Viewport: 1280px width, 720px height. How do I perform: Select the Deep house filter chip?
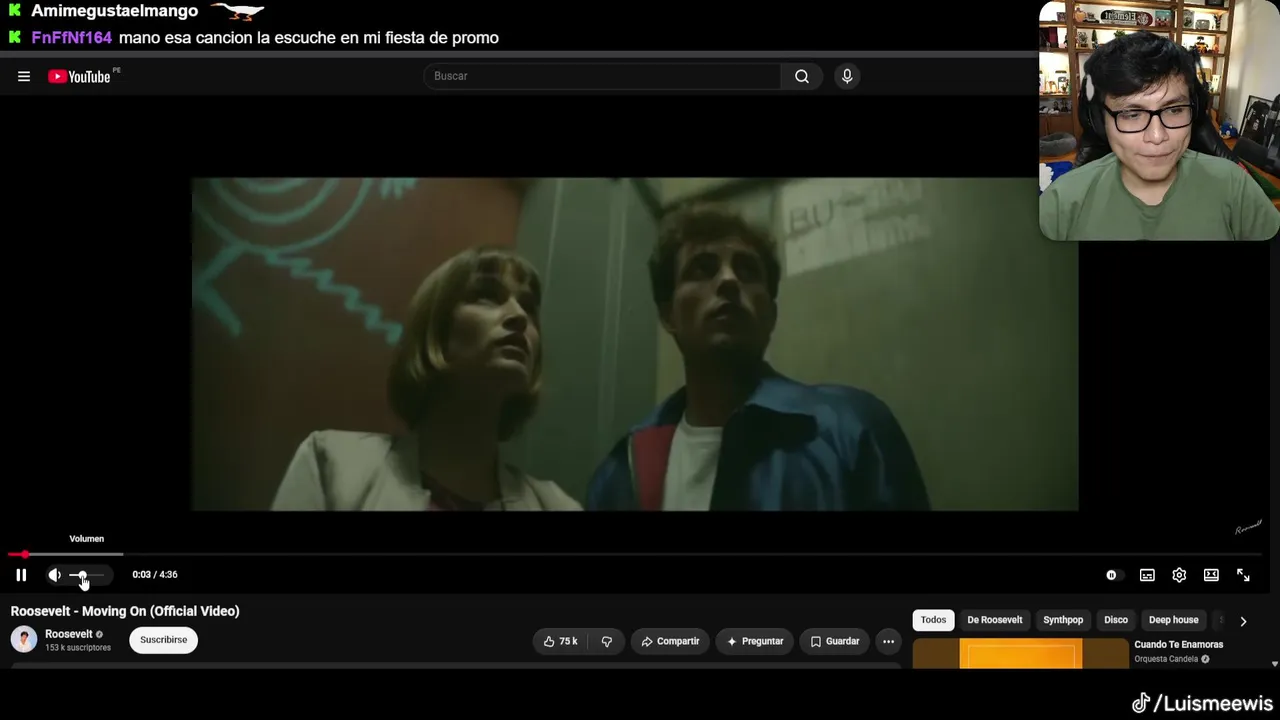click(1173, 620)
